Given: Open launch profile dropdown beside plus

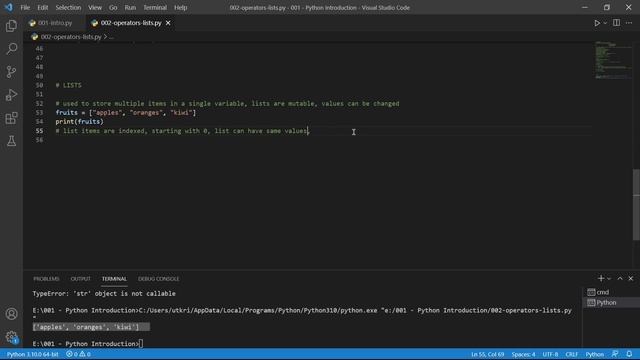Looking at the screenshot, I should pos(609,278).
